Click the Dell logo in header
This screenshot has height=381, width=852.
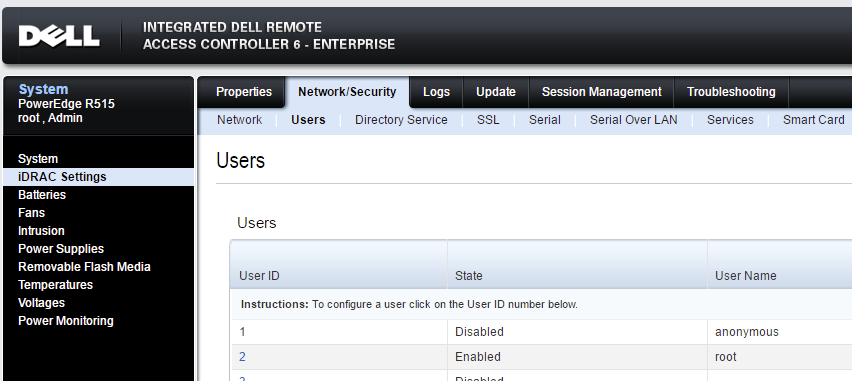tap(59, 36)
